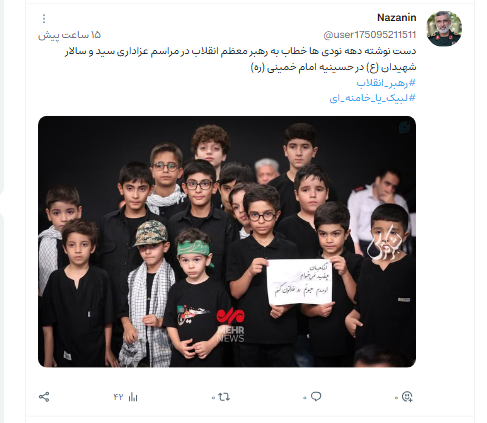Screen dimensions: 487x423
Task: Click the reaction count beside emoji icon
Action: (x=396, y=397)
